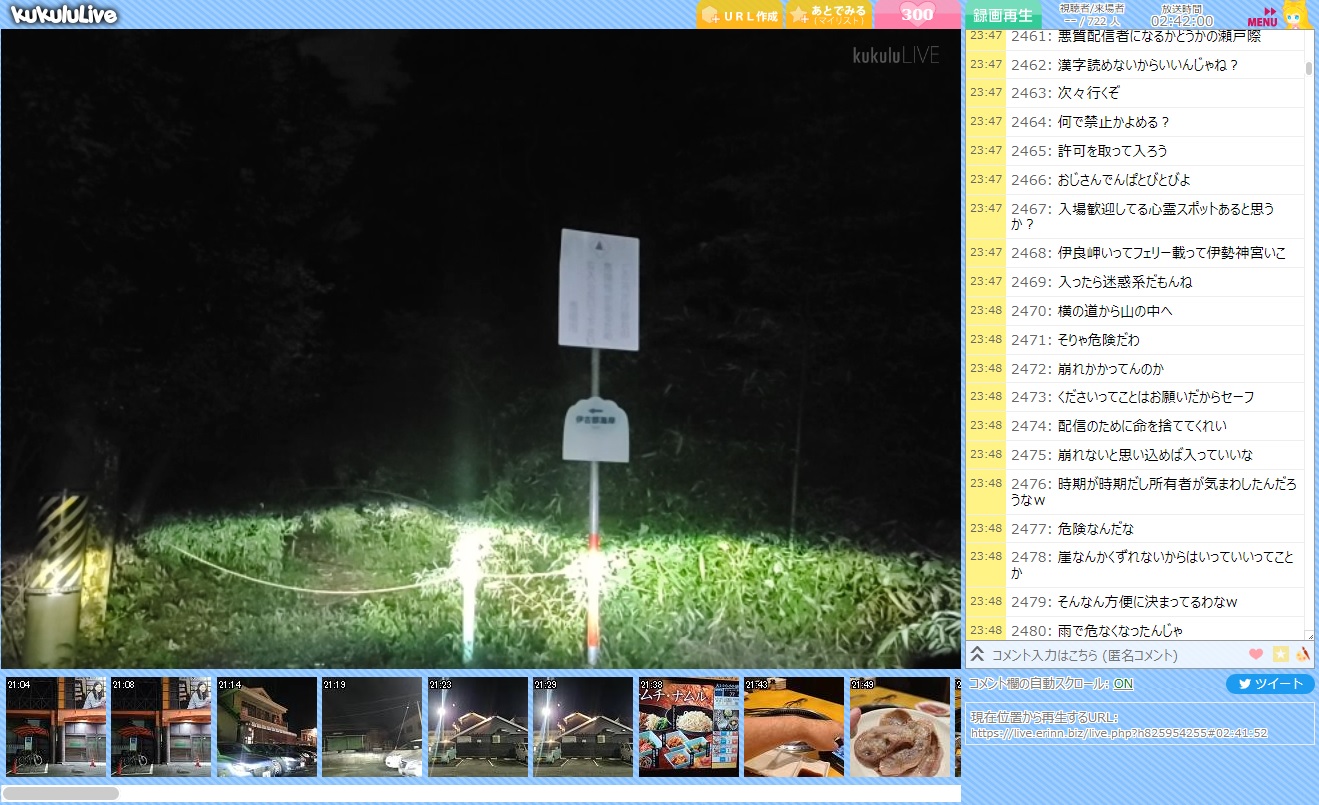Click the kukuluLive logo
This screenshot has height=805, width=1319.
[64, 14]
